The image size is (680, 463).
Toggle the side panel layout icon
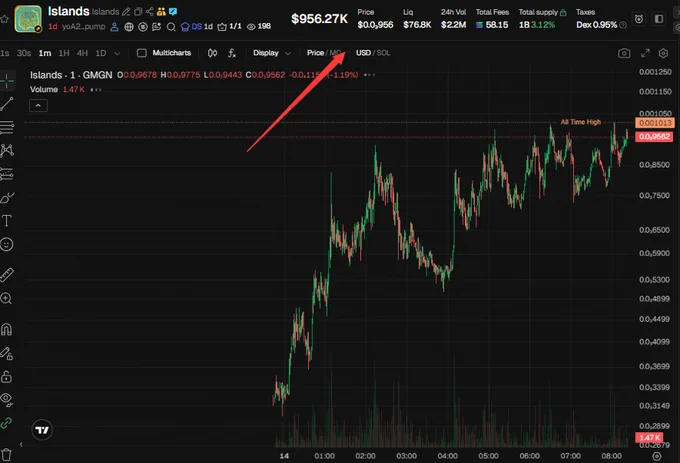[659, 19]
